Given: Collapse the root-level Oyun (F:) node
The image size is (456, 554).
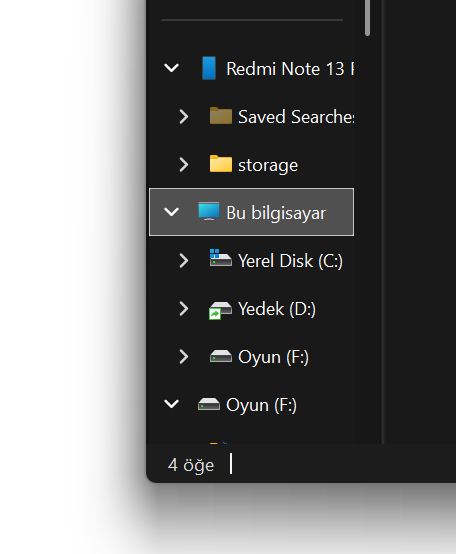Looking at the screenshot, I should coord(172,405).
